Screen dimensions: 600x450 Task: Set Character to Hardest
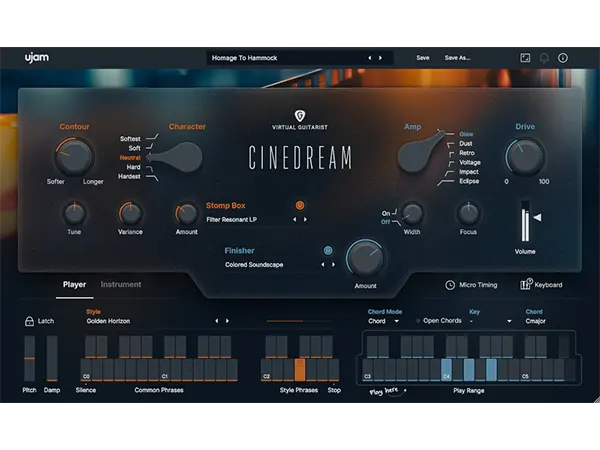(129, 176)
